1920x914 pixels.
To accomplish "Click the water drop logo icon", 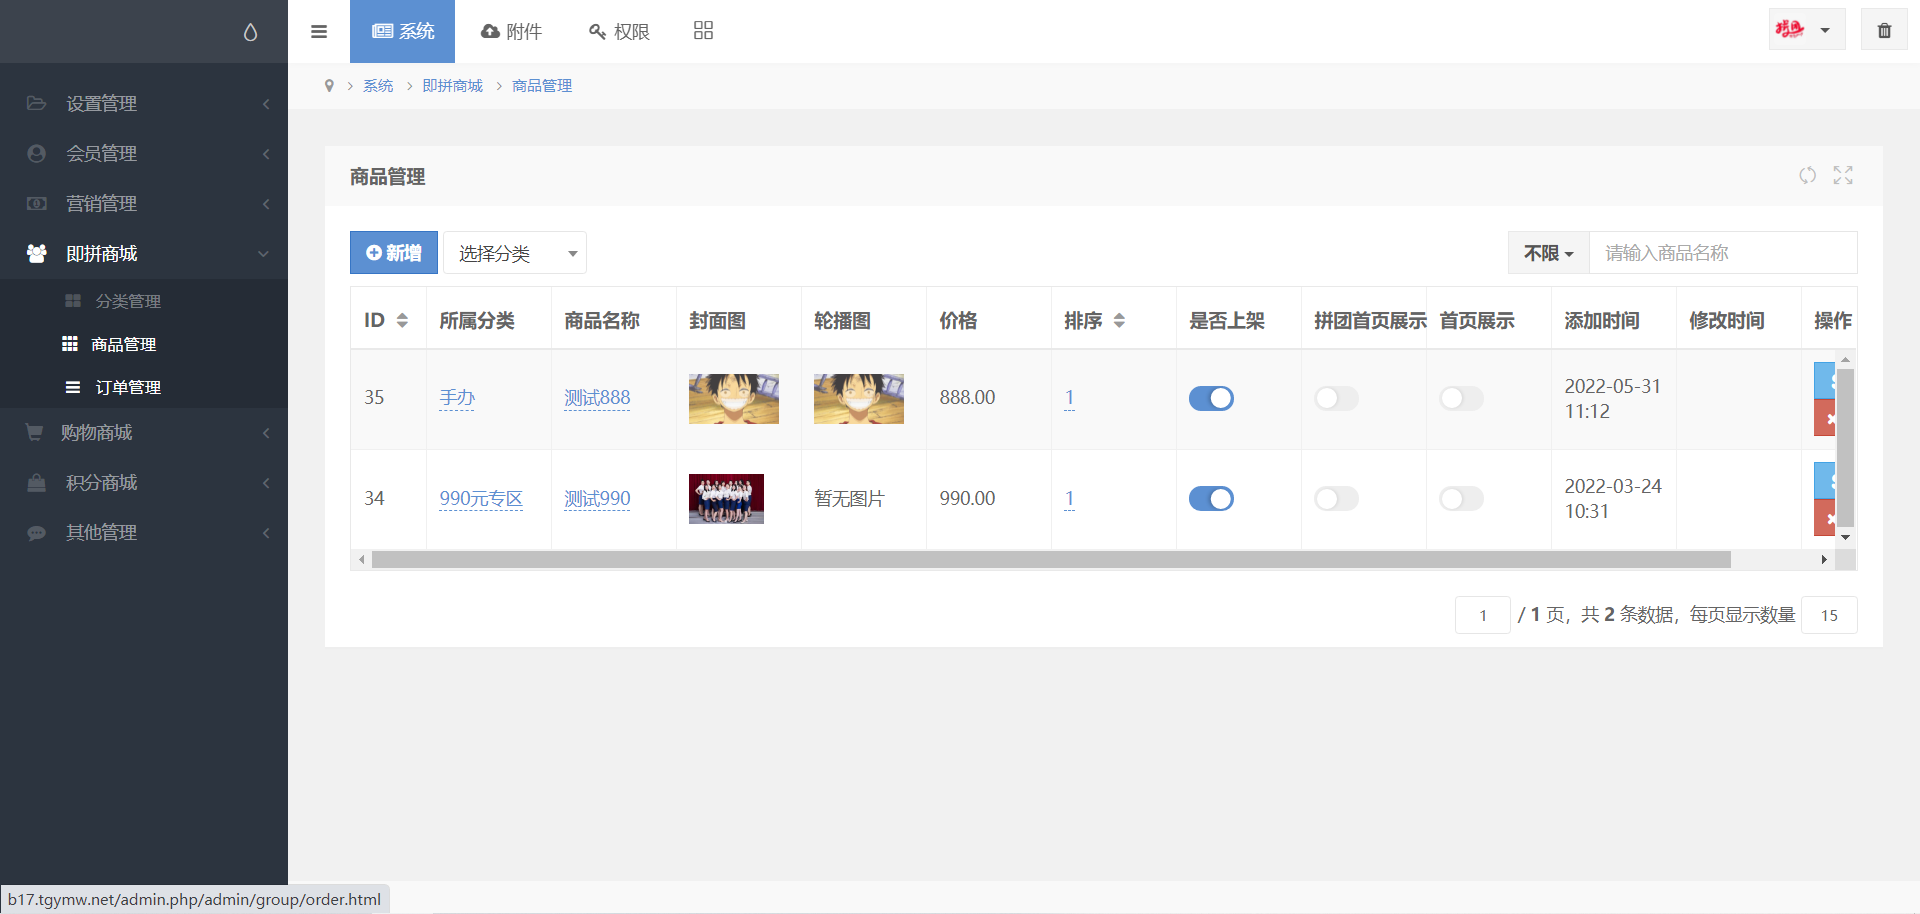I will coord(250,32).
